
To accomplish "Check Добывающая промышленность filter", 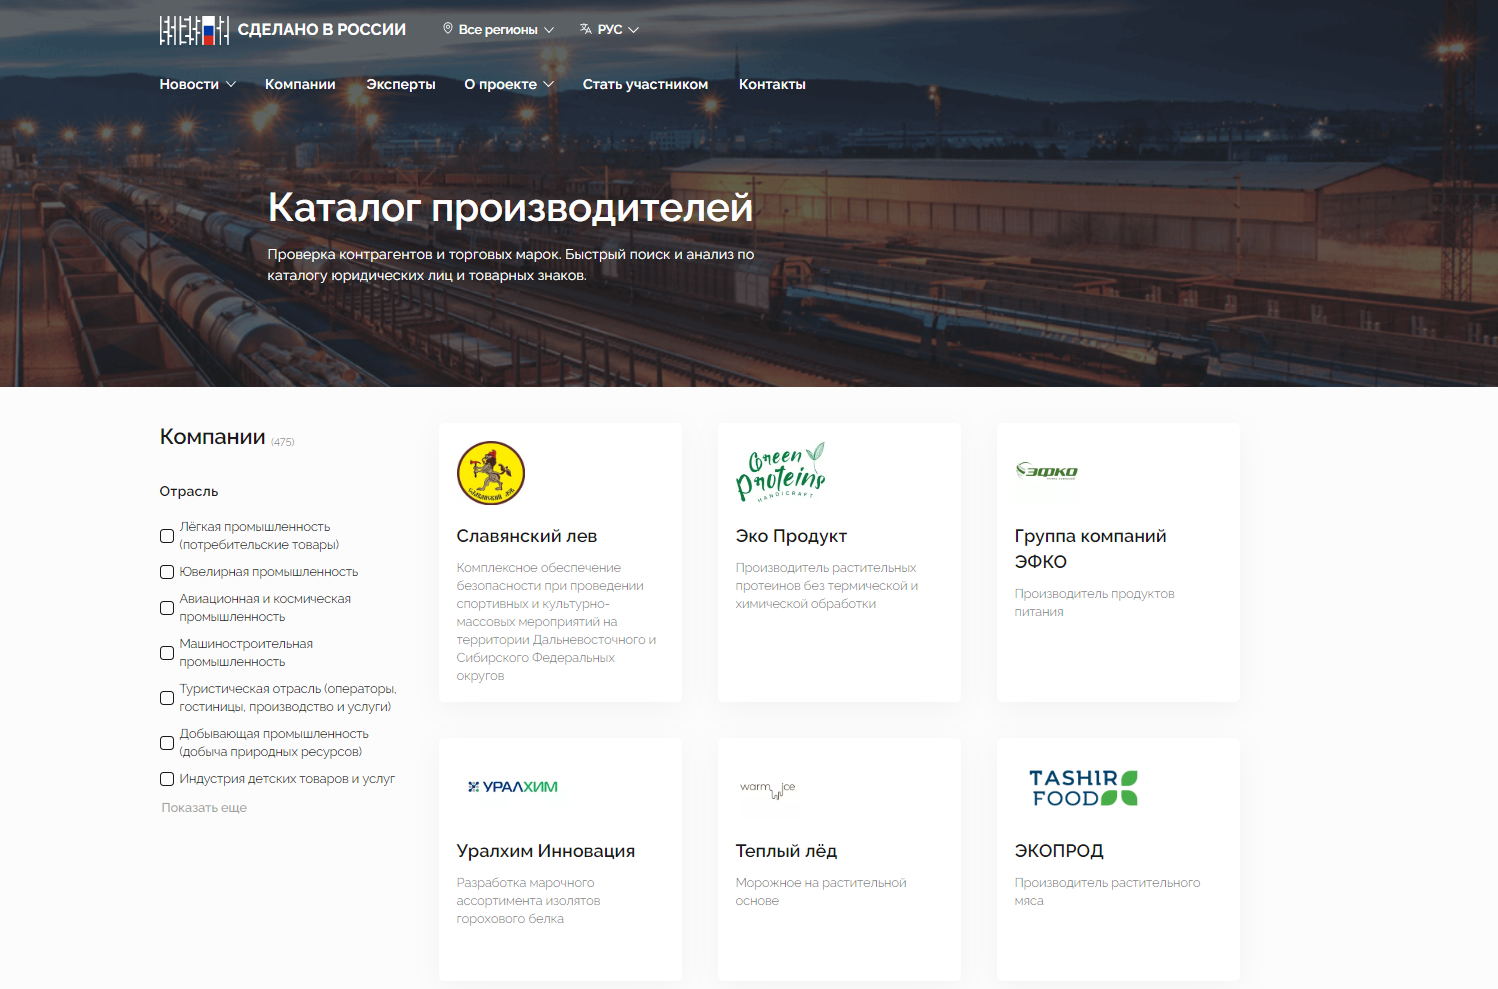I will [x=167, y=743].
